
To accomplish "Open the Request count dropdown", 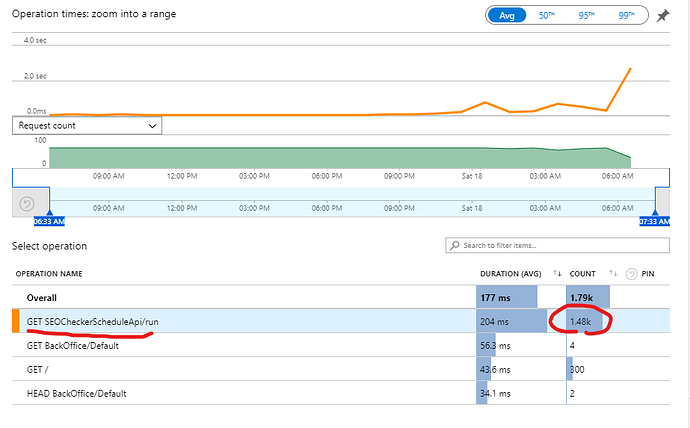I will 86,126.
